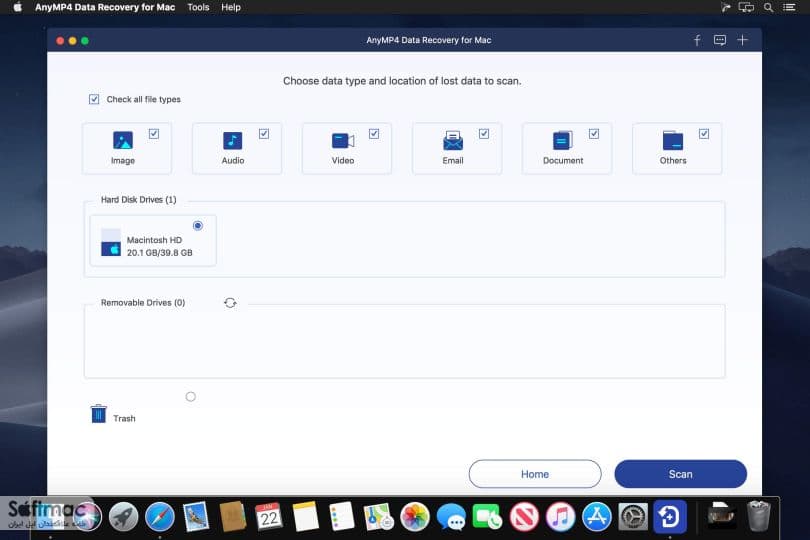Click the plus icon in title bar

742,40
